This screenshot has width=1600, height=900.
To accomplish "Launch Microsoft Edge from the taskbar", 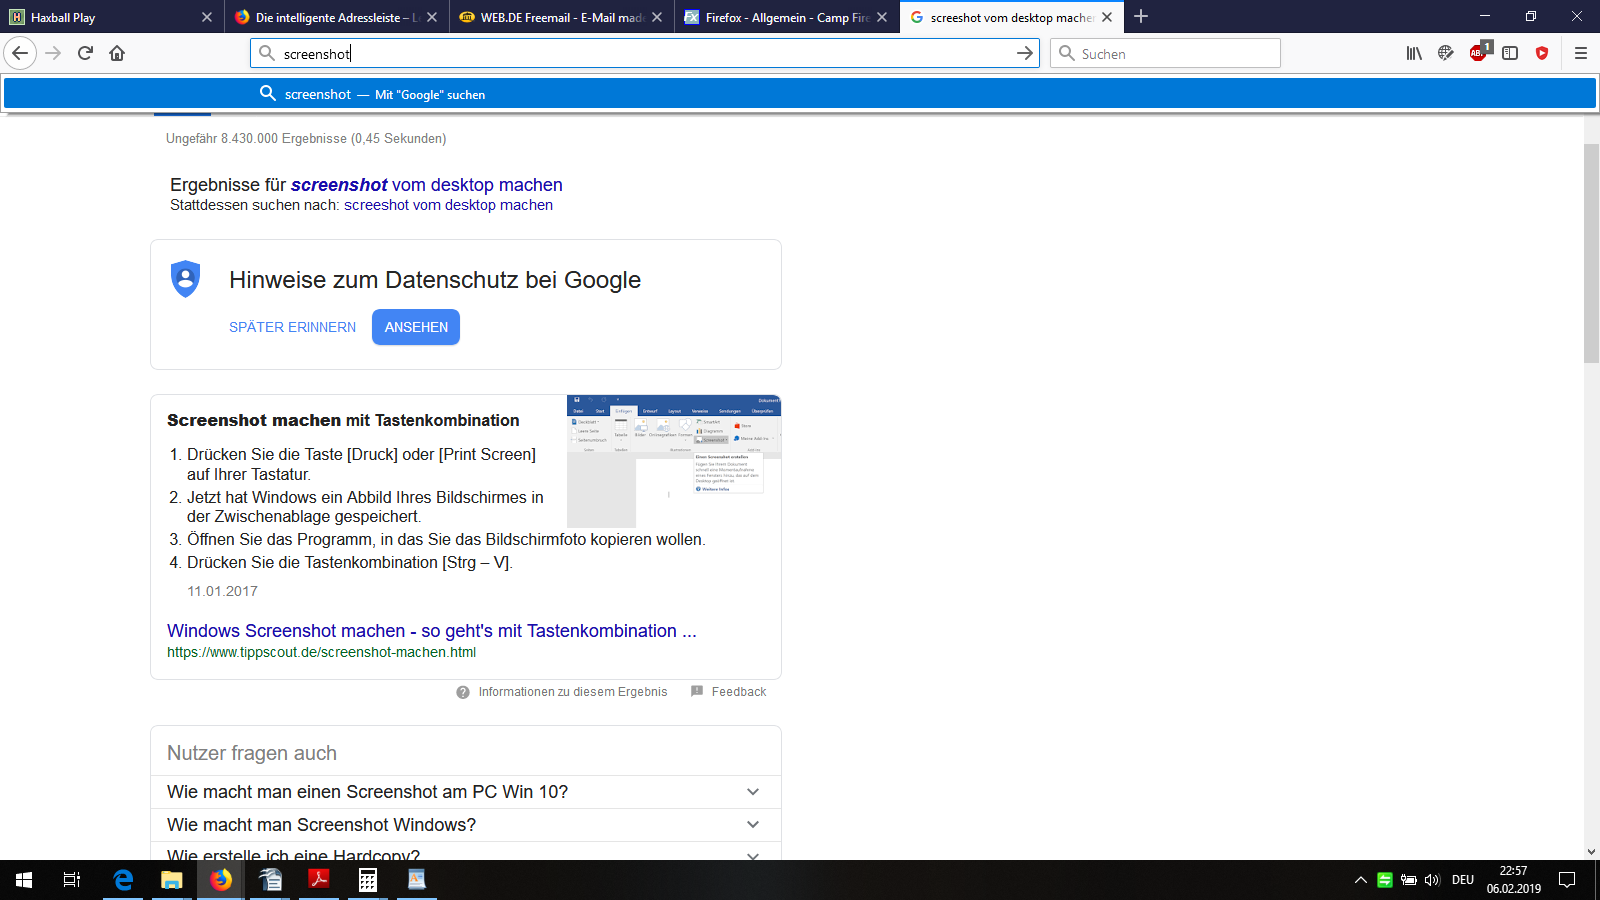I will point(123,880).
